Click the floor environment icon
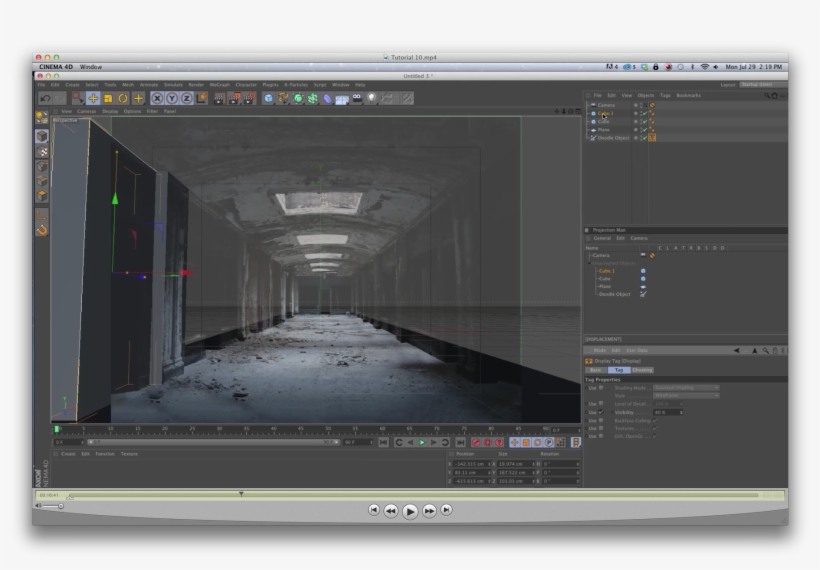 342,98
